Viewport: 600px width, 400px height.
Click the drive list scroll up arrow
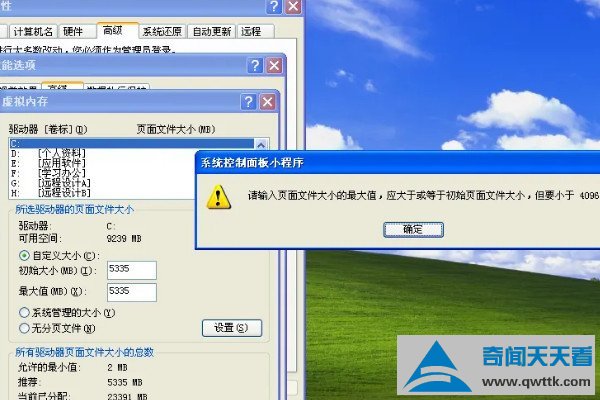(261, 145)
